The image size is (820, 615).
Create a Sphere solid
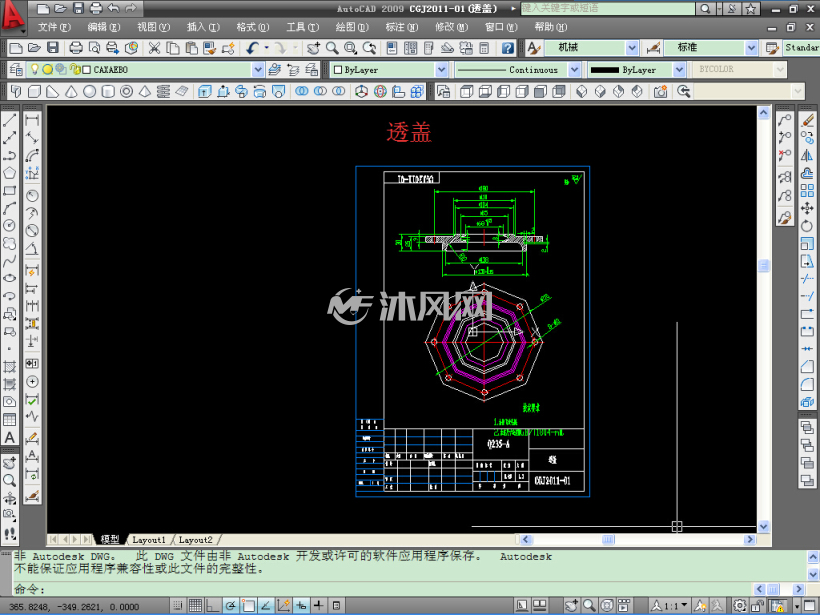click(x=89, y=92)
